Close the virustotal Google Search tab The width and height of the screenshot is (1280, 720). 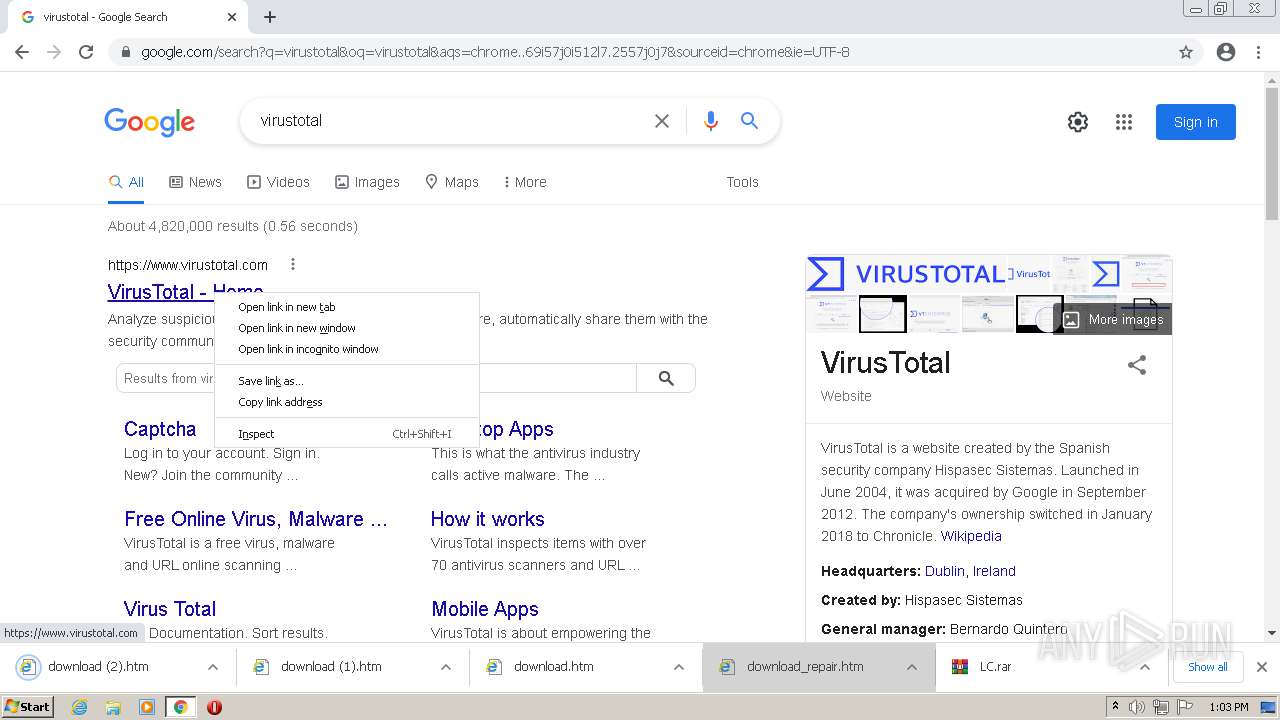(x=232, y=17)
